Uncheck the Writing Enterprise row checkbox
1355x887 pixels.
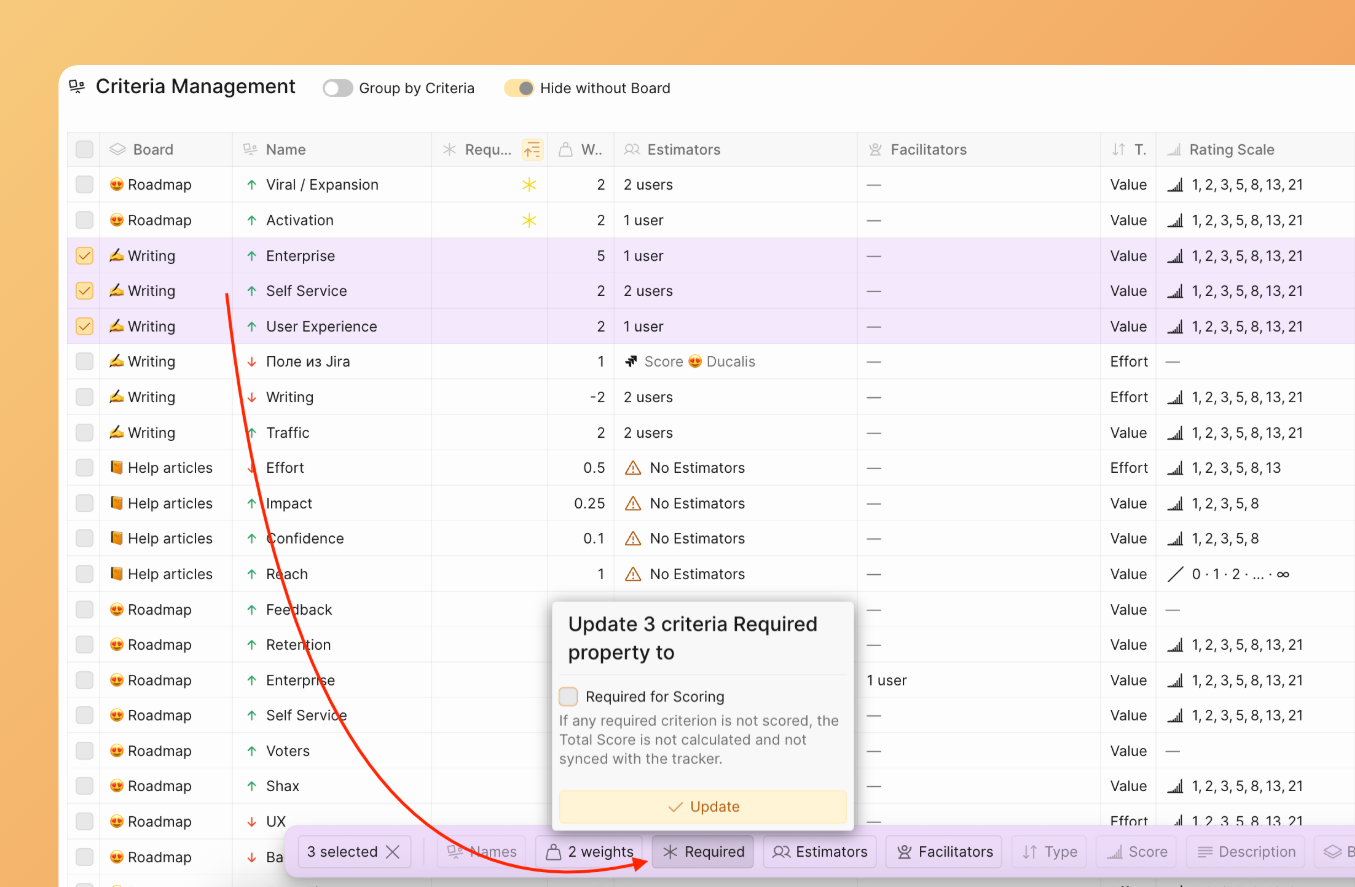click(x=84, y=256)
